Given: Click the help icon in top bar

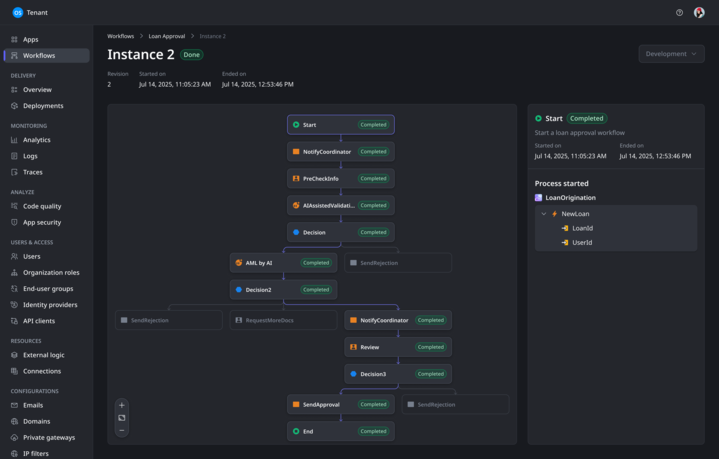Looking at the screenshot, I should (x=679, y=13).
